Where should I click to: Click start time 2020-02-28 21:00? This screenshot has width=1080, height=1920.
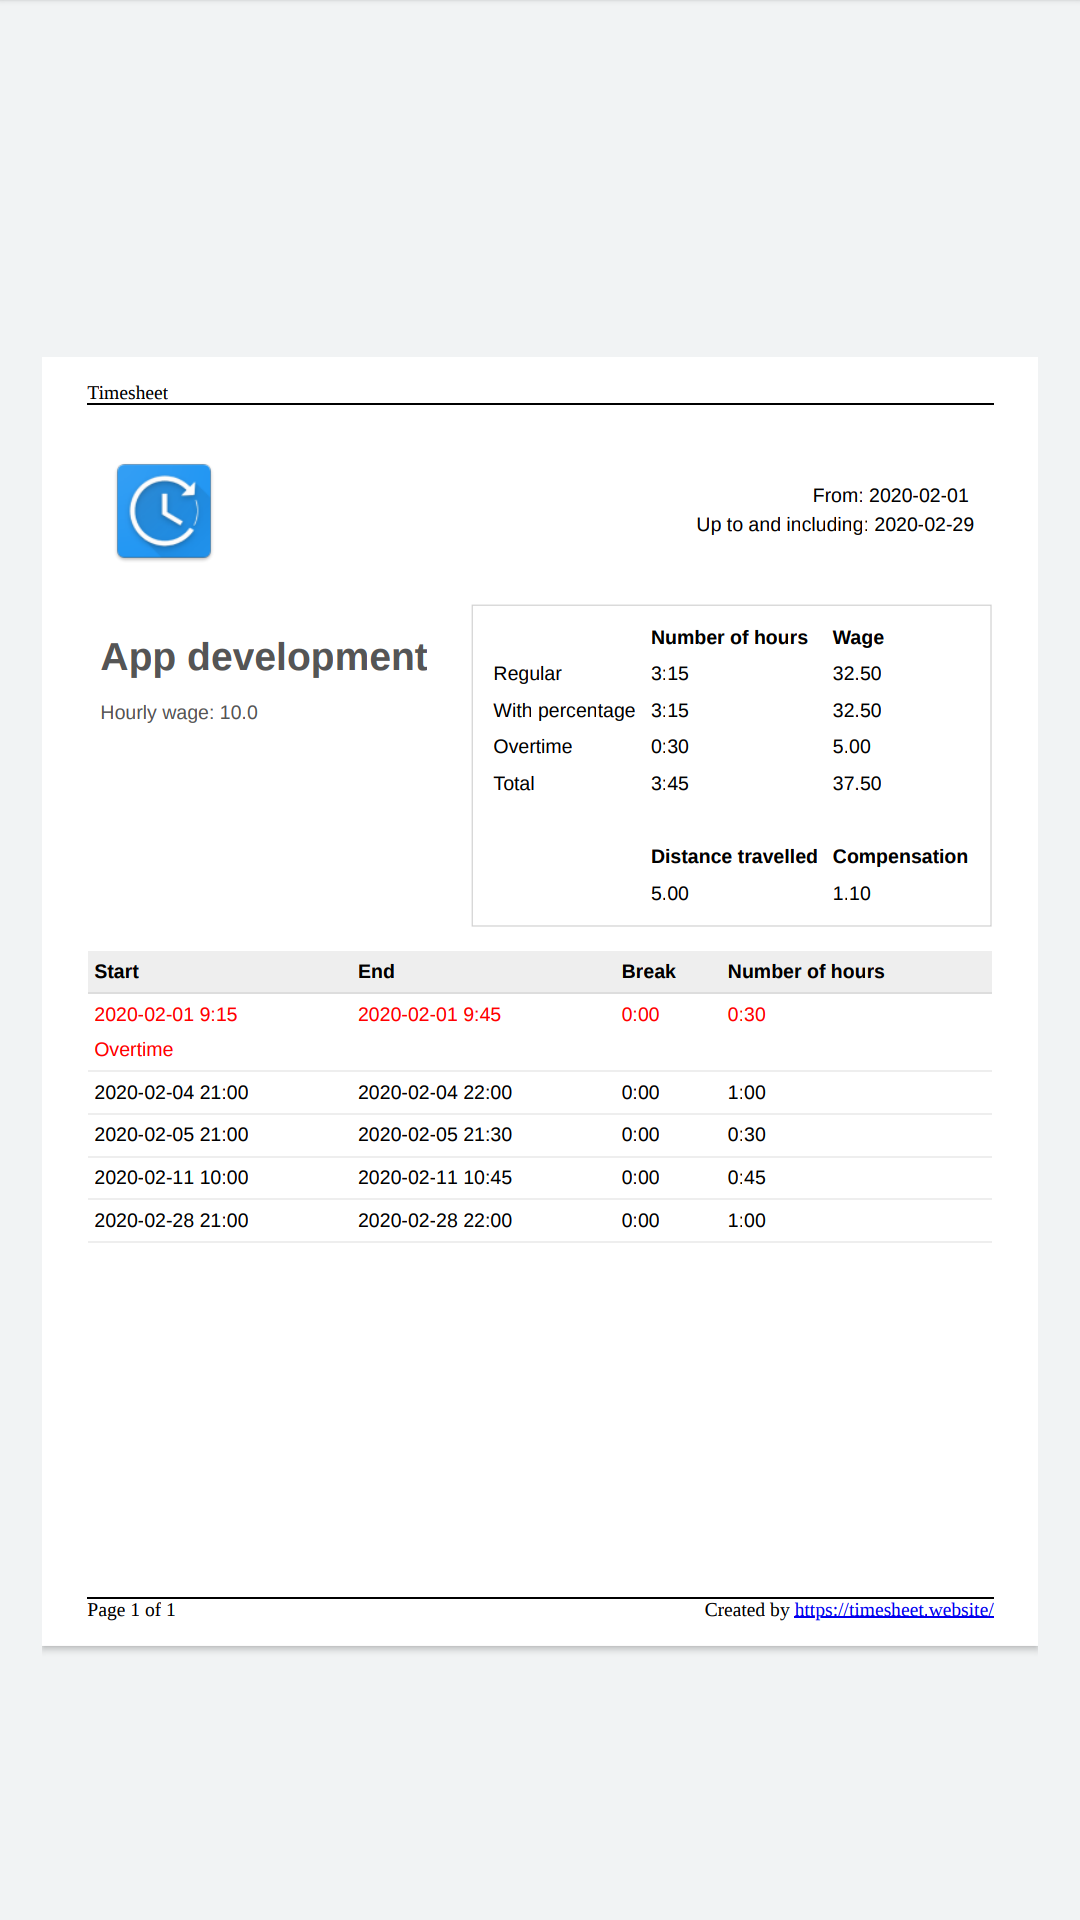click(x=171, y=1220)
